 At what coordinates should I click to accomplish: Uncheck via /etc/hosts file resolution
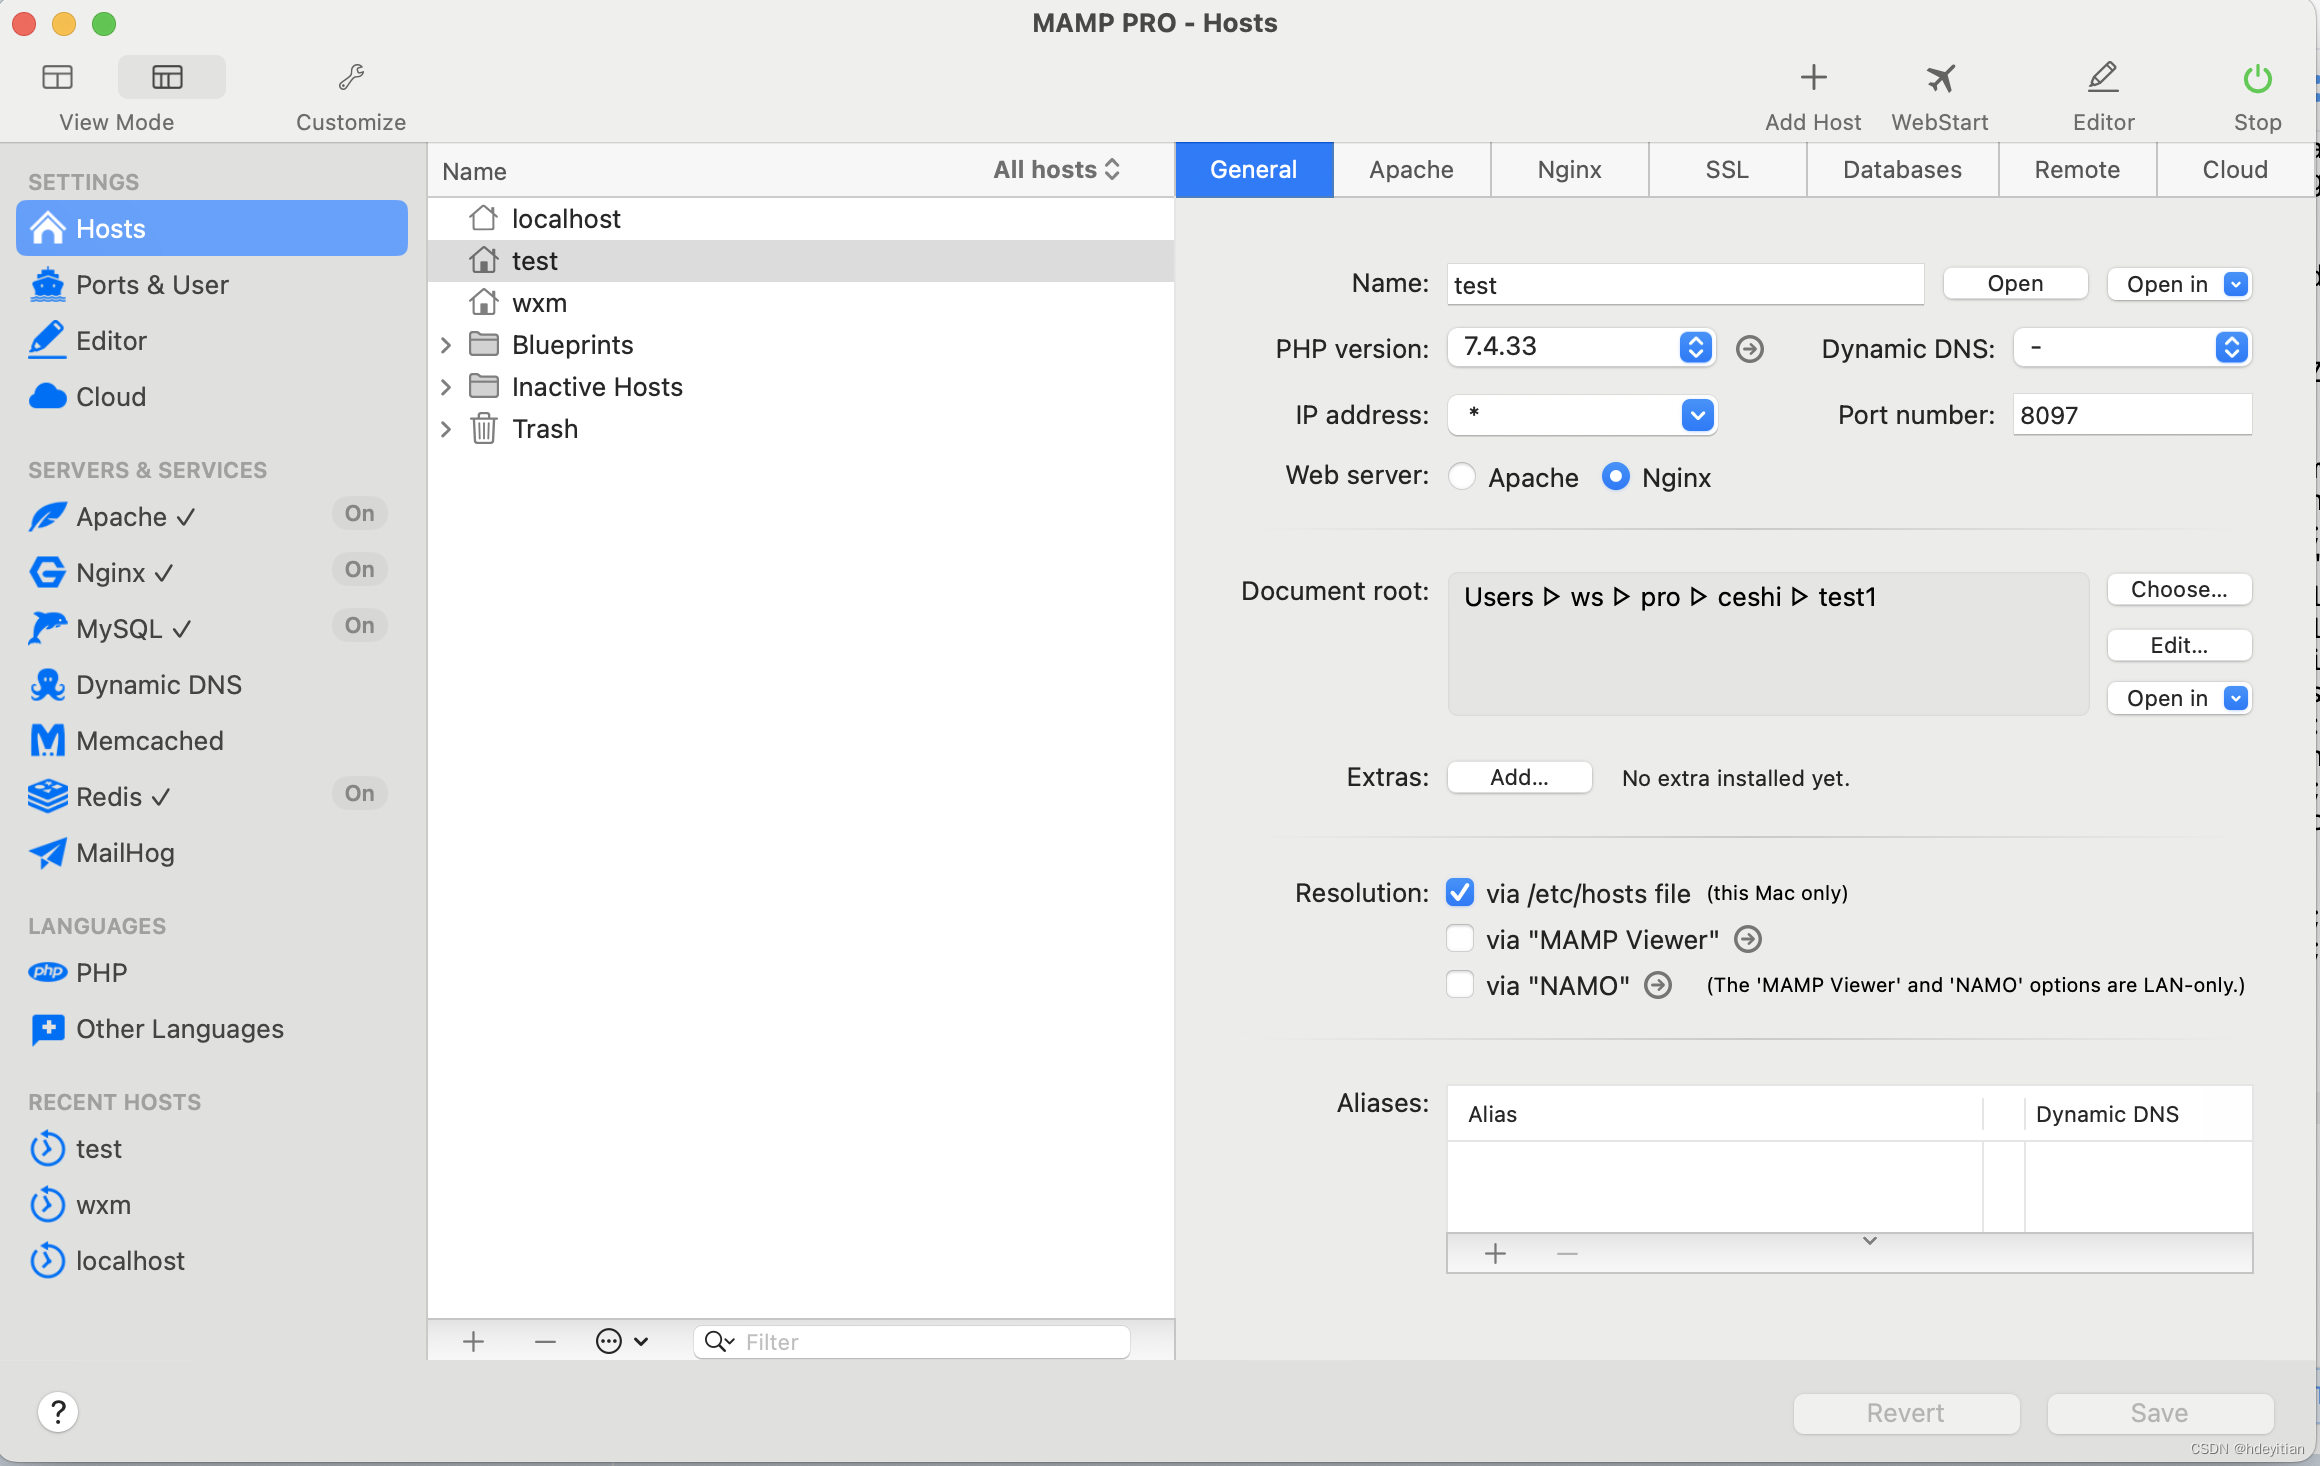[x=1460, y=893]
